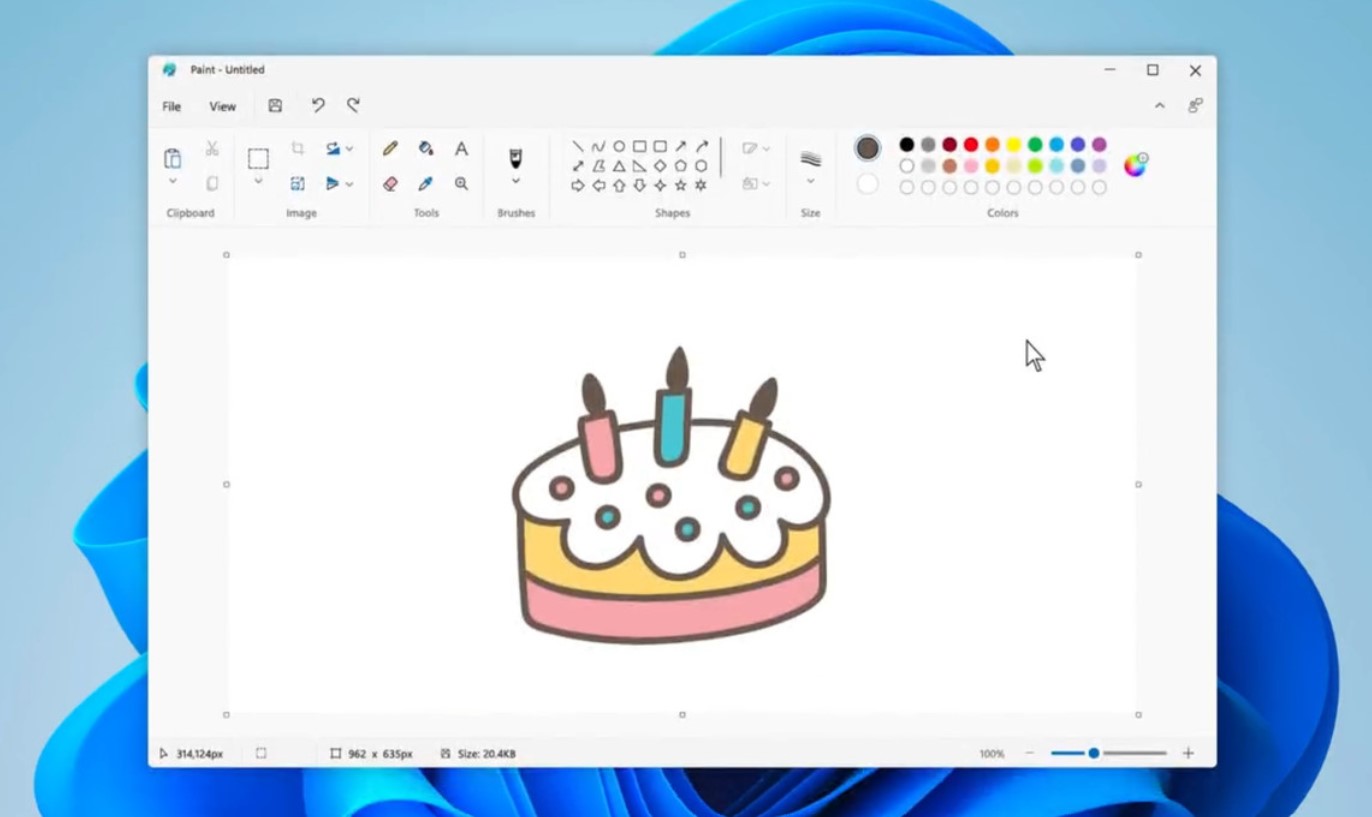This screenshot has height=817, width=1372.
Task: Expand the Paste options dropdown
Action: 172,182
